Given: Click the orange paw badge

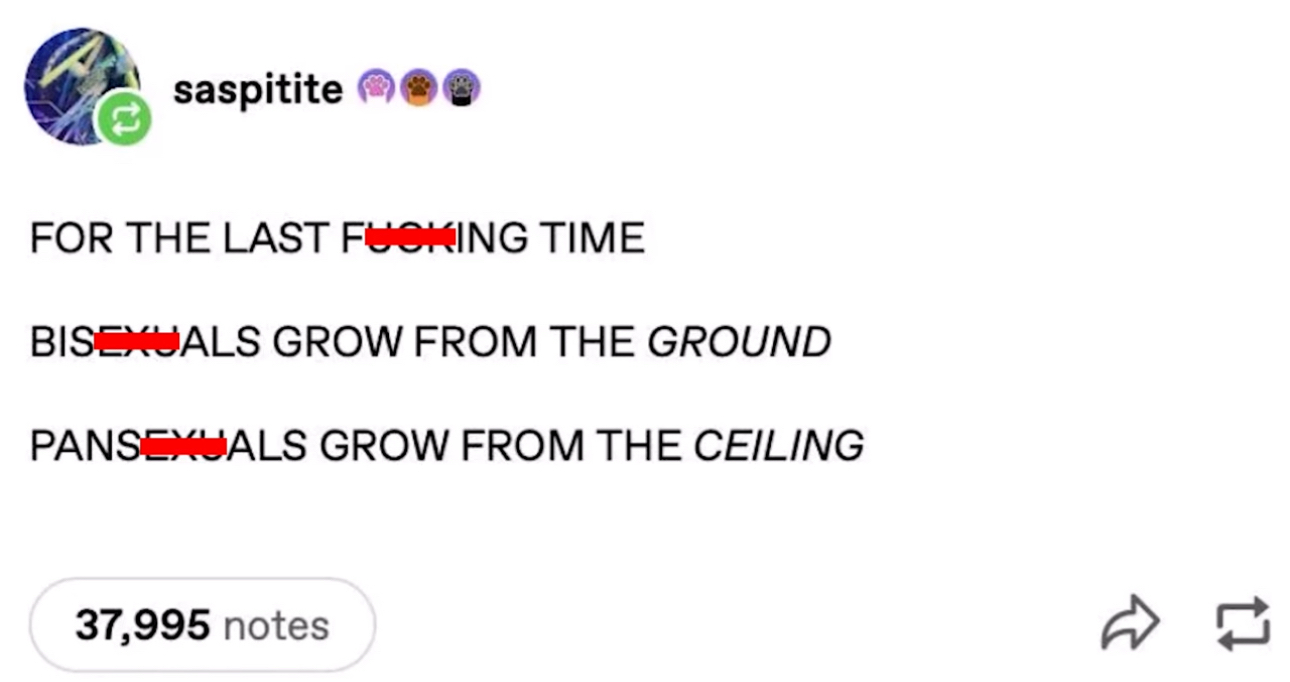Looking at the screenshot, I should click(419, 88).
